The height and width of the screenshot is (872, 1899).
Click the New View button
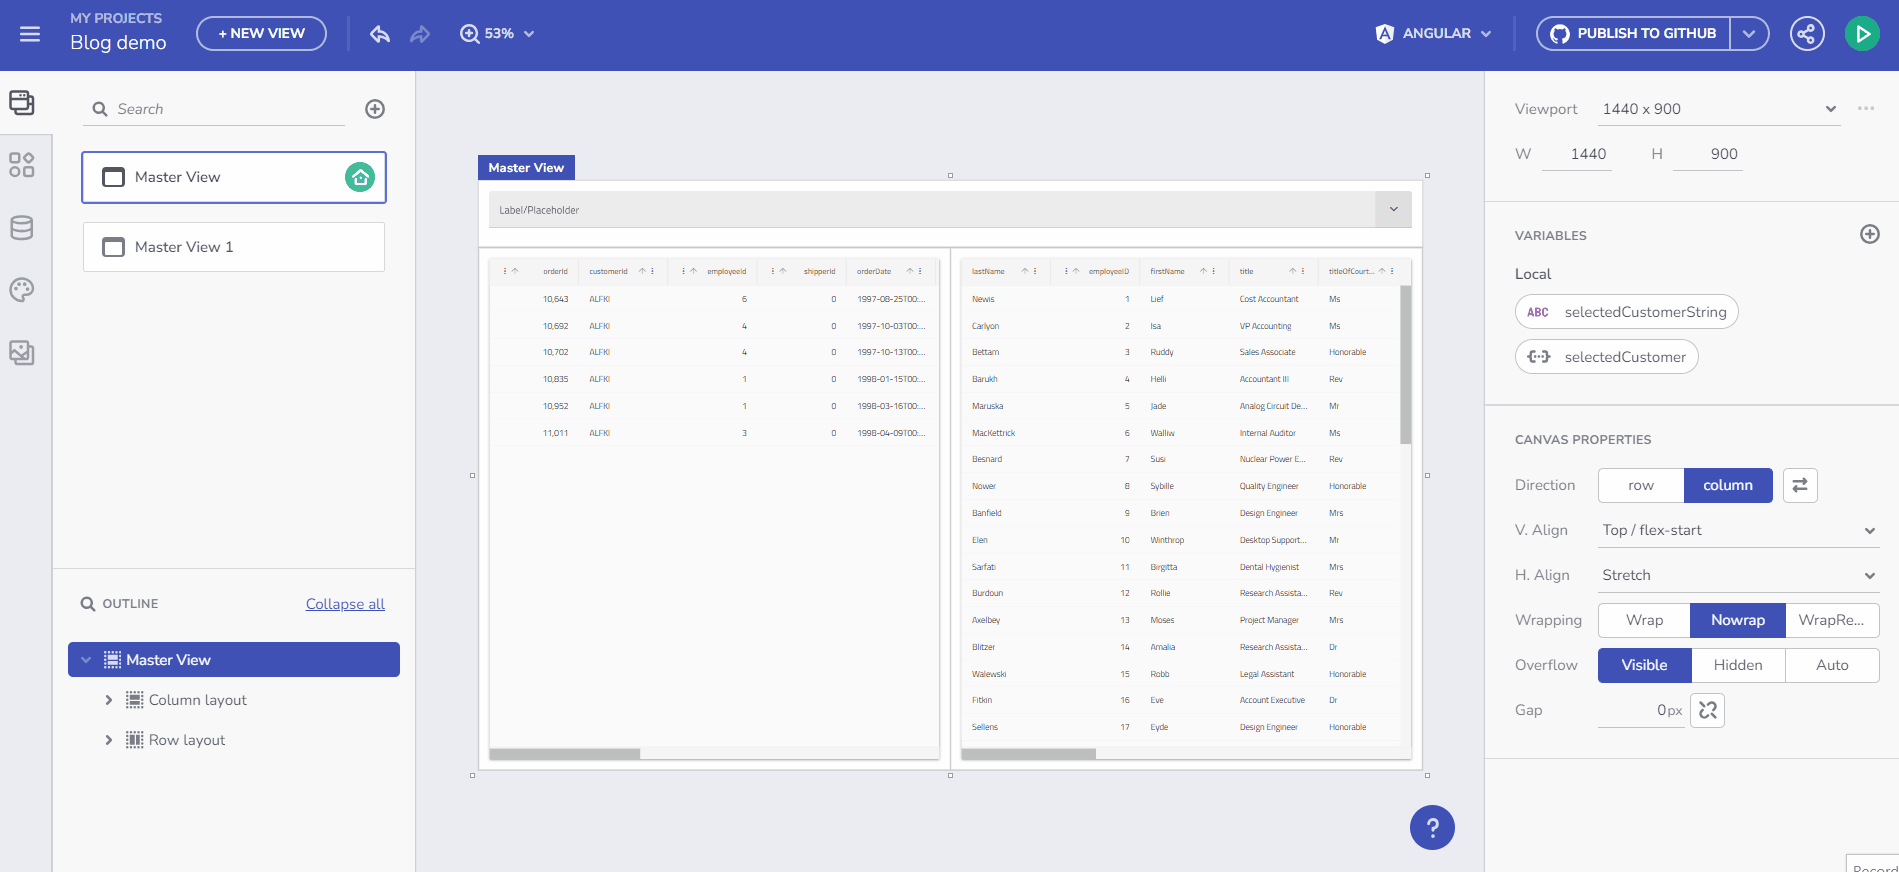[x=261, y=34]
